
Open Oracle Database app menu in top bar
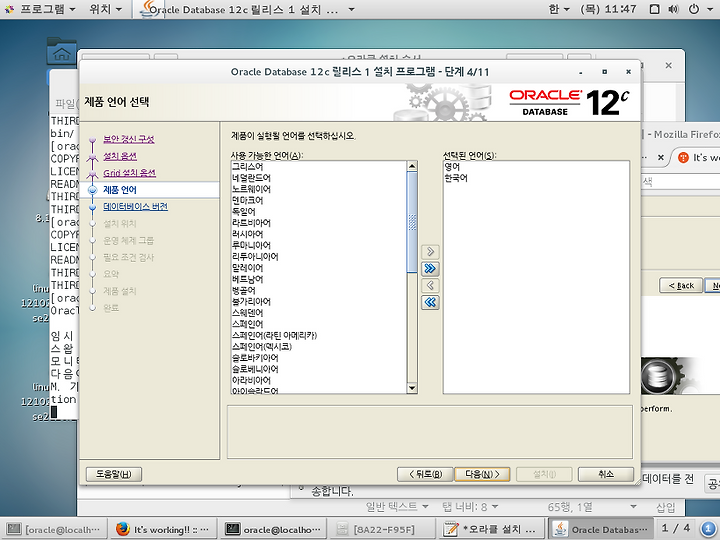pos(248,9)
